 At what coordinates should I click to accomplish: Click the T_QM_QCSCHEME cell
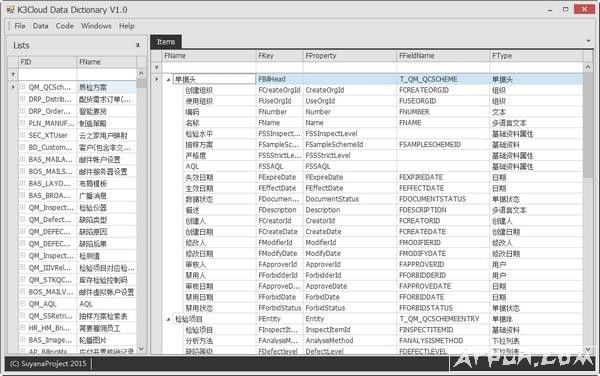click(x=443, y=79)
